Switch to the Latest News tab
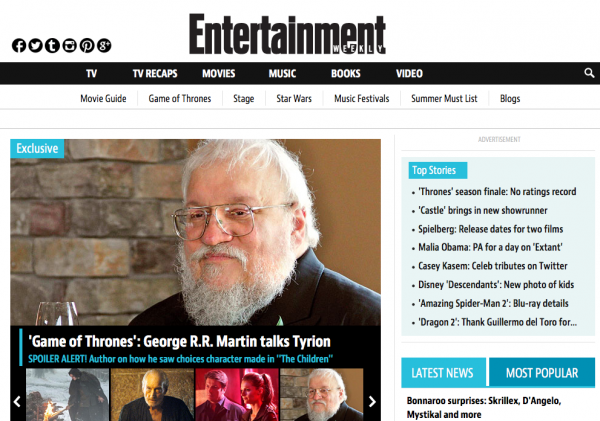Image resolution: width=600 pixels, height=421 pixels. tap(443, 372)
